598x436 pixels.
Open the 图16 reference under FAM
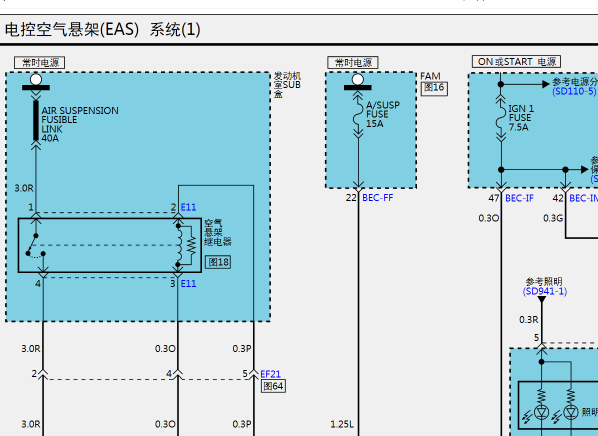(434, 88)
